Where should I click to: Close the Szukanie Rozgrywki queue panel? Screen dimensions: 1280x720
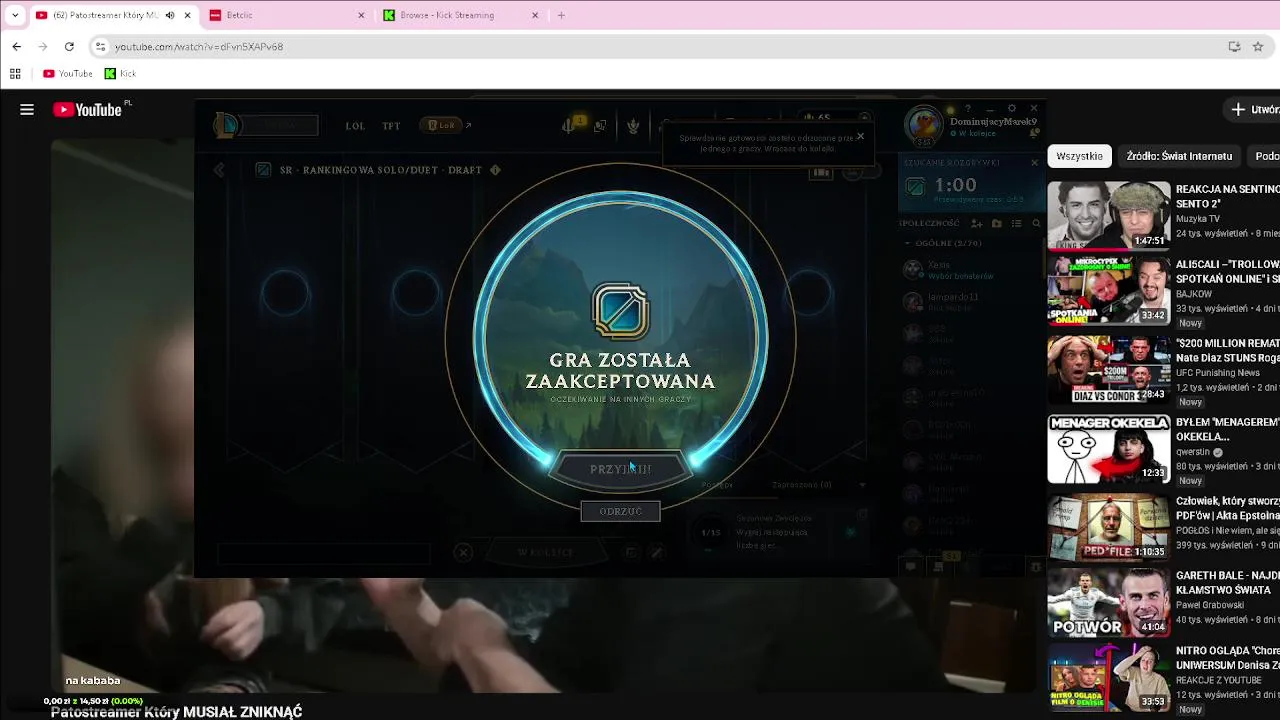(1035, 162)
